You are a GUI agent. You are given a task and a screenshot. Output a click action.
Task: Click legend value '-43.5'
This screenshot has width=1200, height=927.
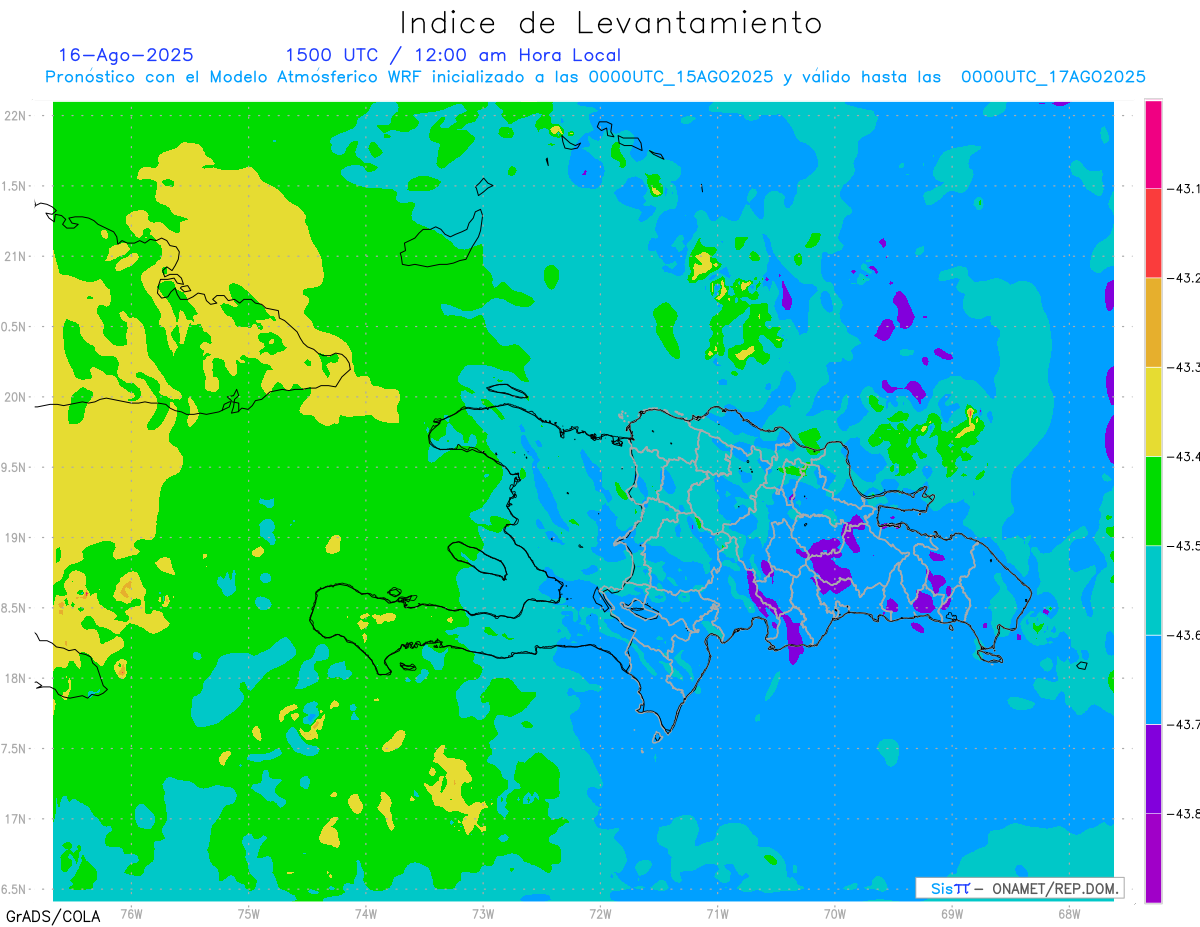[x=1182, y=546]
